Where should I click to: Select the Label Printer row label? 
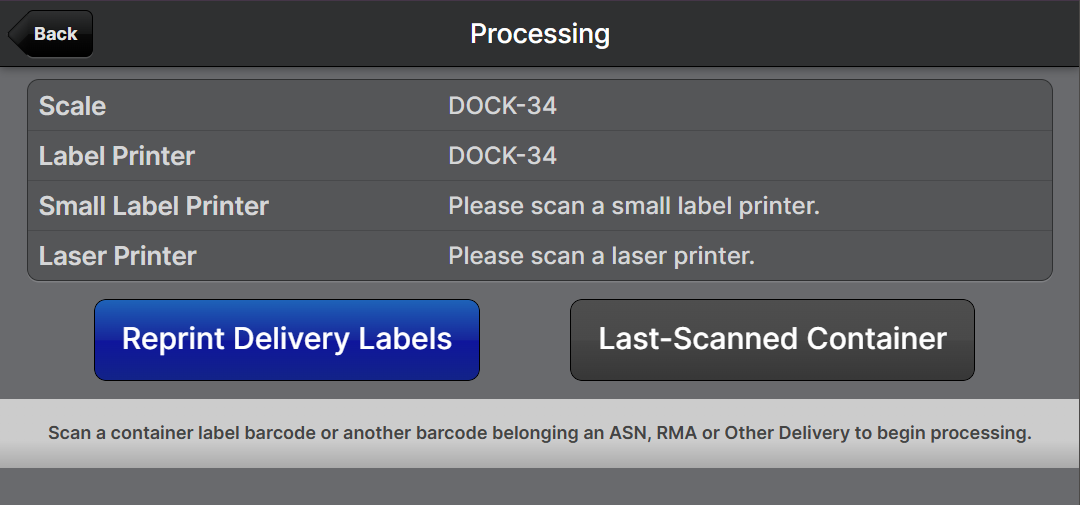pyautogui.click(x=117, y=156)
